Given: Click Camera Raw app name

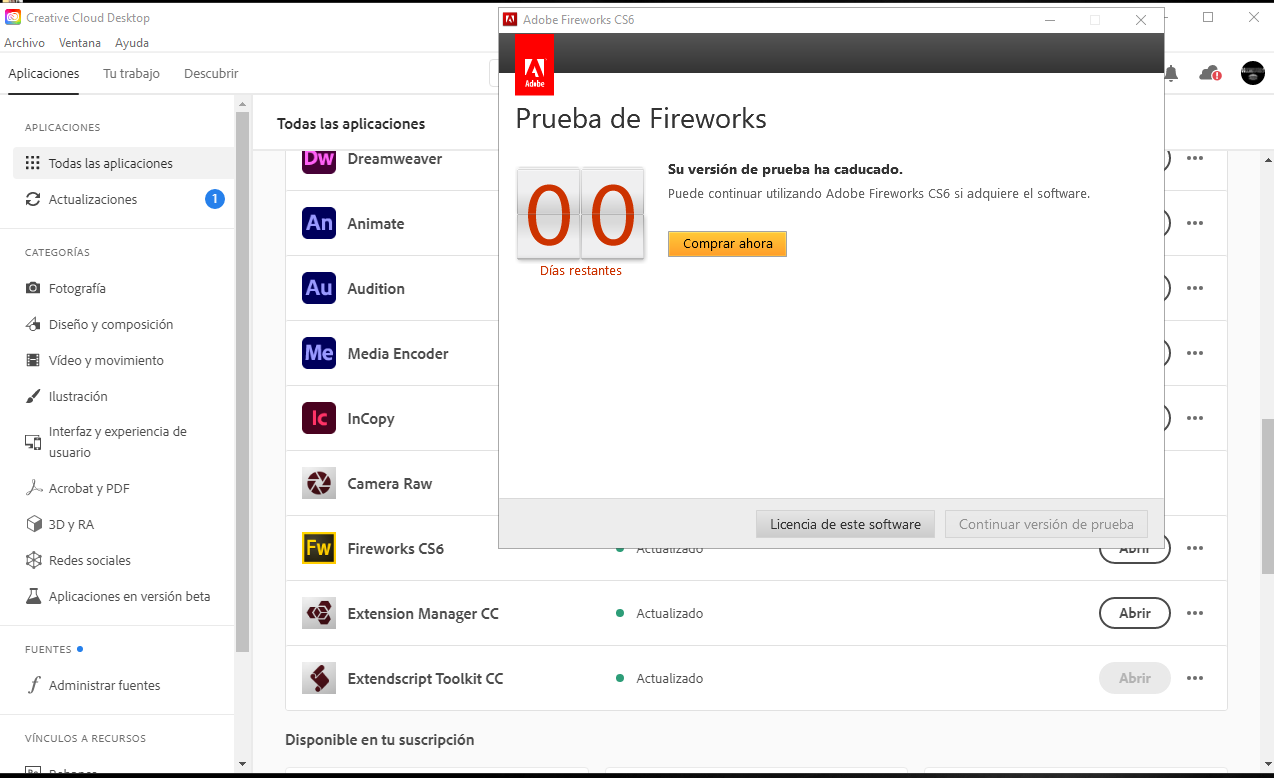Looking at the screenshot, I should pos(390,483).
